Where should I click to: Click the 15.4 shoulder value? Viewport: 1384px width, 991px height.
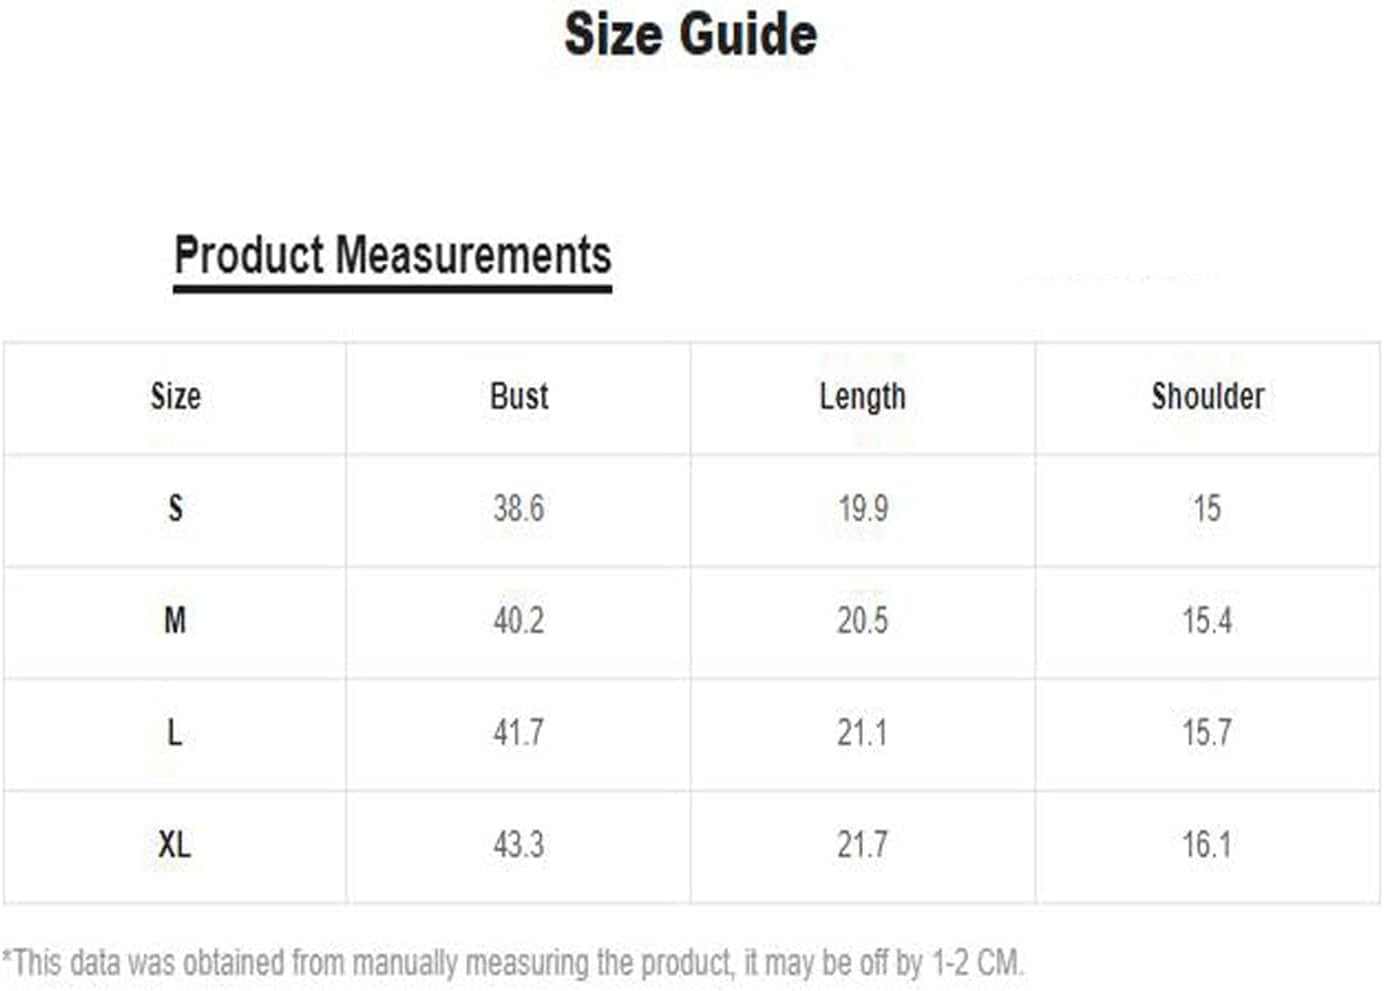(1207, 621)
